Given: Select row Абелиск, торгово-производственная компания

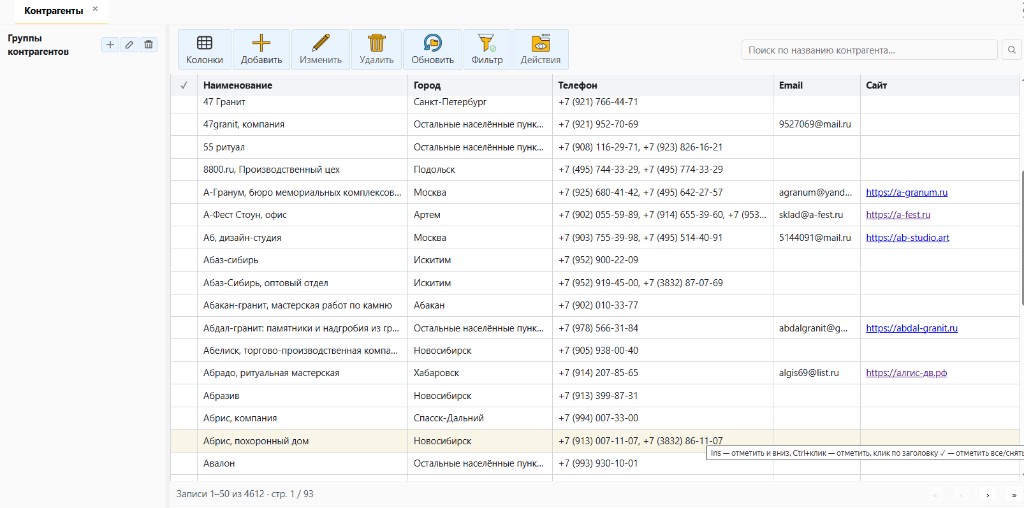Looking at the screenshot, I should pyautogui.click(x=595, y=351).
